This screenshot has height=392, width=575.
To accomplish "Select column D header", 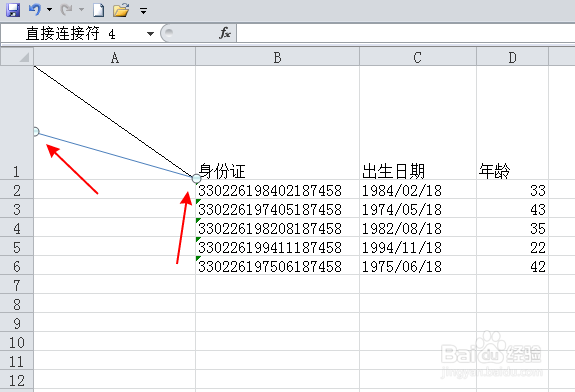I will (512, 57).
